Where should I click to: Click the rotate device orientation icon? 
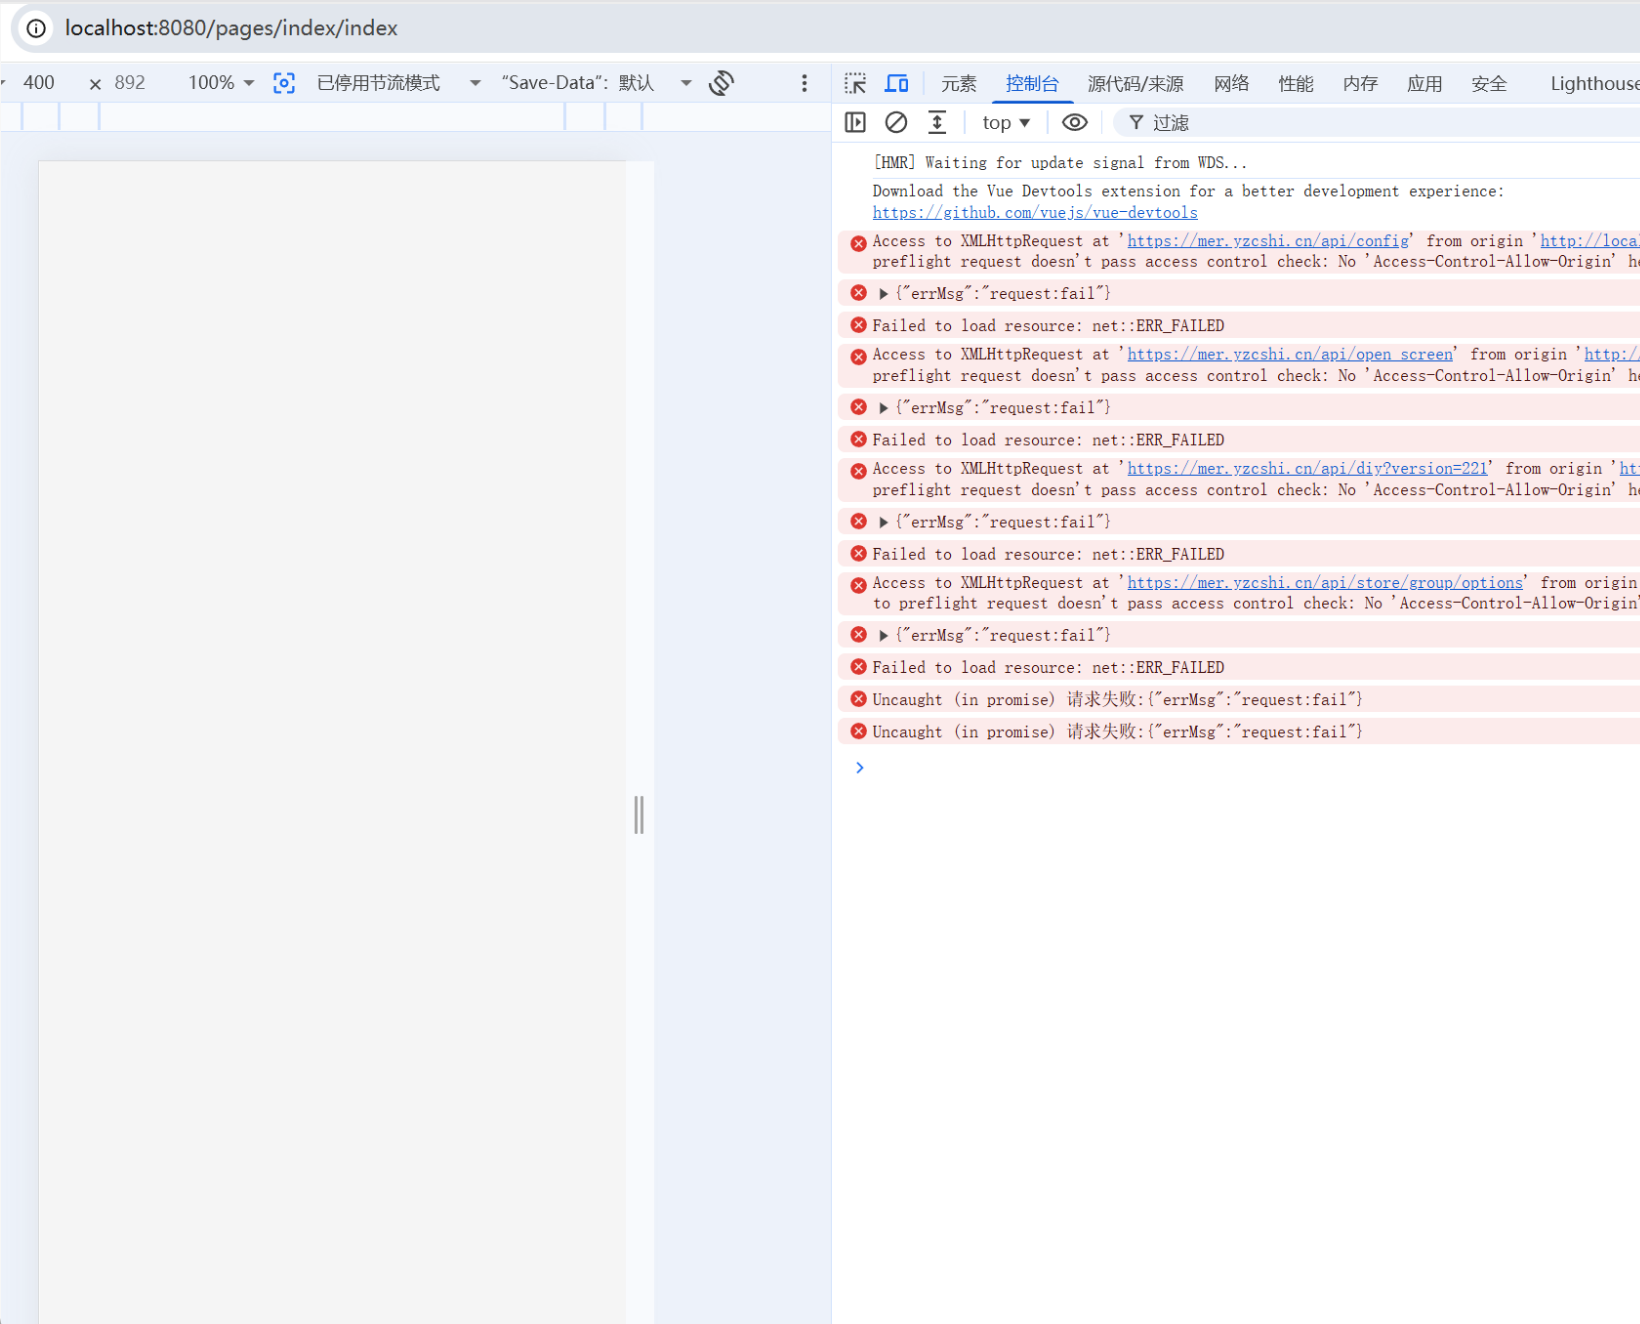(x=721, y=83)
